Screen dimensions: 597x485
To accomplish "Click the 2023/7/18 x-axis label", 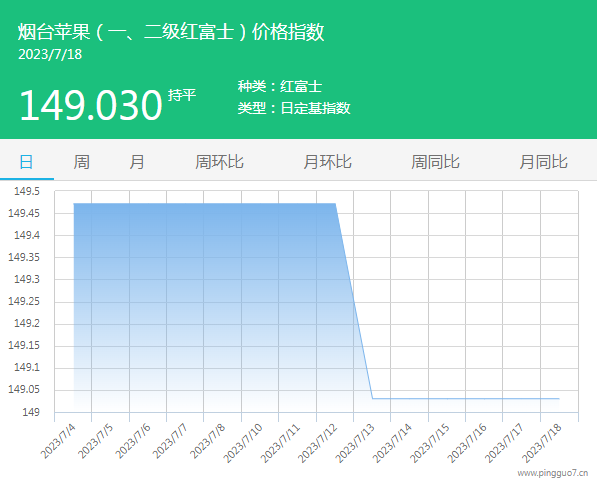I will tap(542, 443).
